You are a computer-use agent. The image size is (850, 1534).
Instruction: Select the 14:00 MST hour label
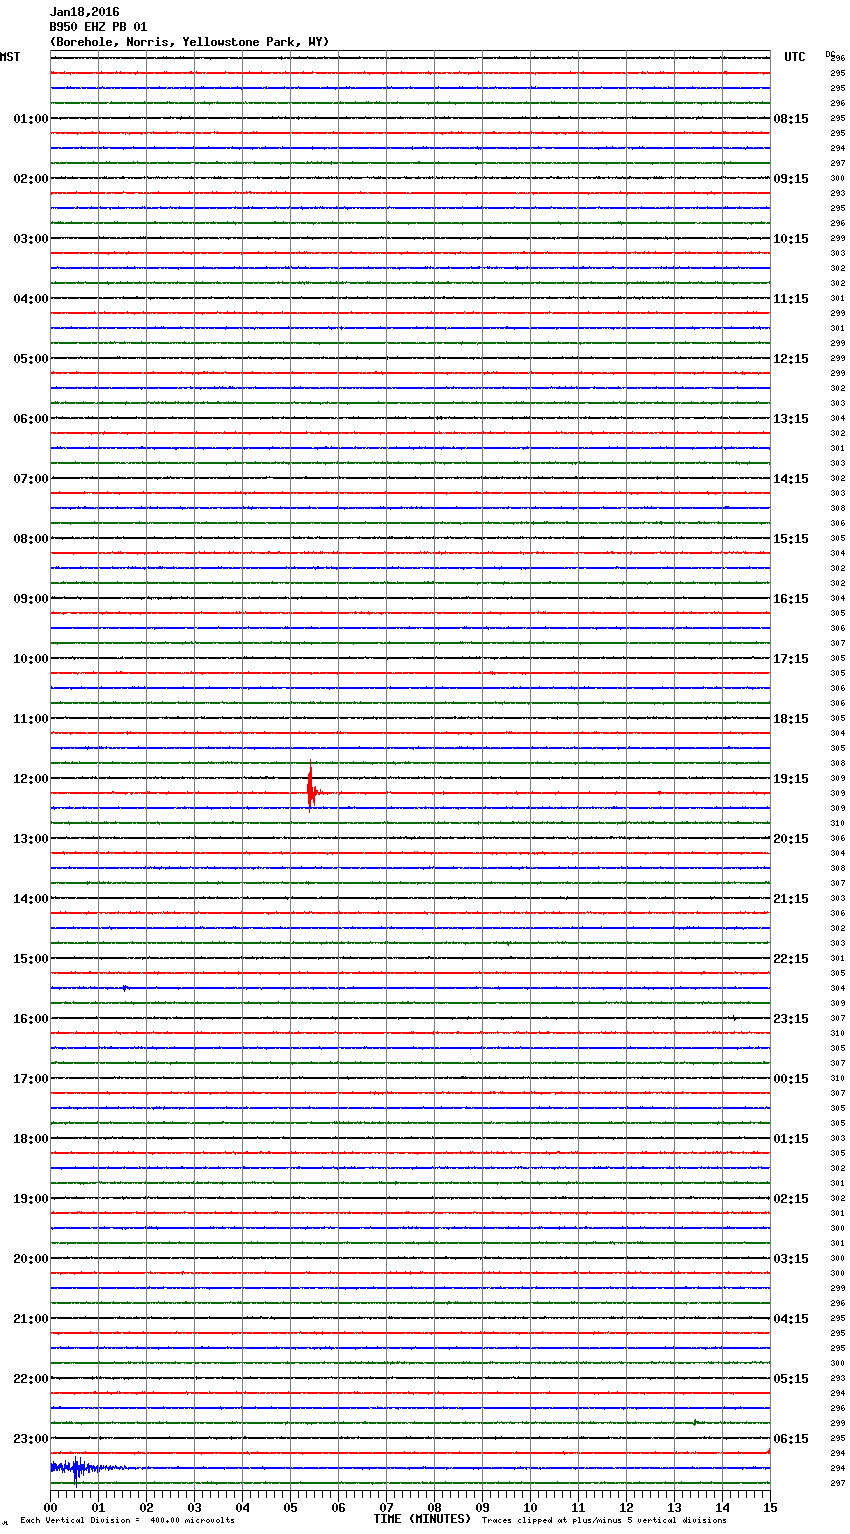(x=31, y=899)
